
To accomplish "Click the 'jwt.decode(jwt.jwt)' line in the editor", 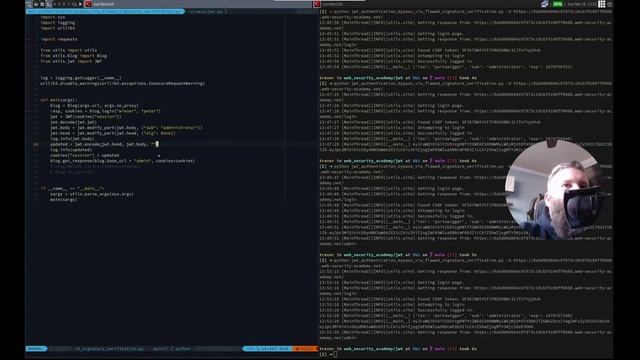I will (x=73, y=122).
